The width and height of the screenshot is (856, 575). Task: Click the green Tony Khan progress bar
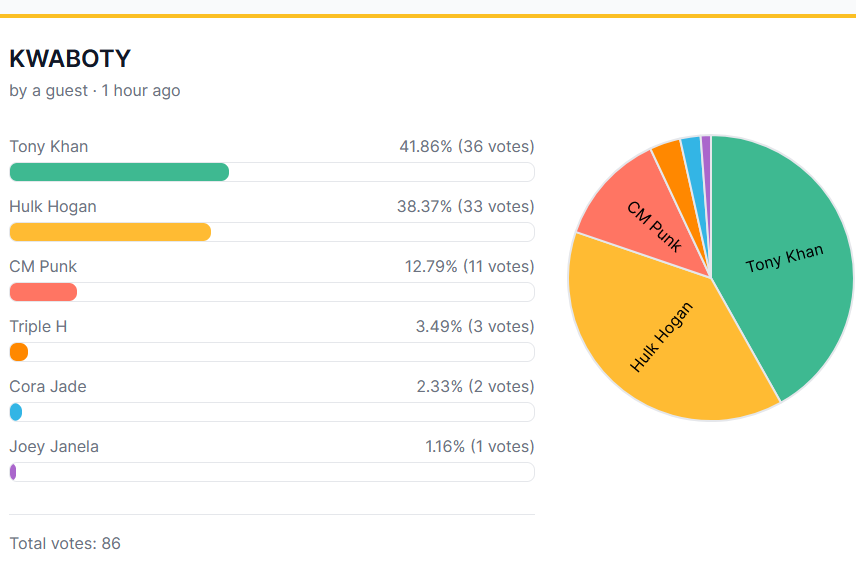119,172
